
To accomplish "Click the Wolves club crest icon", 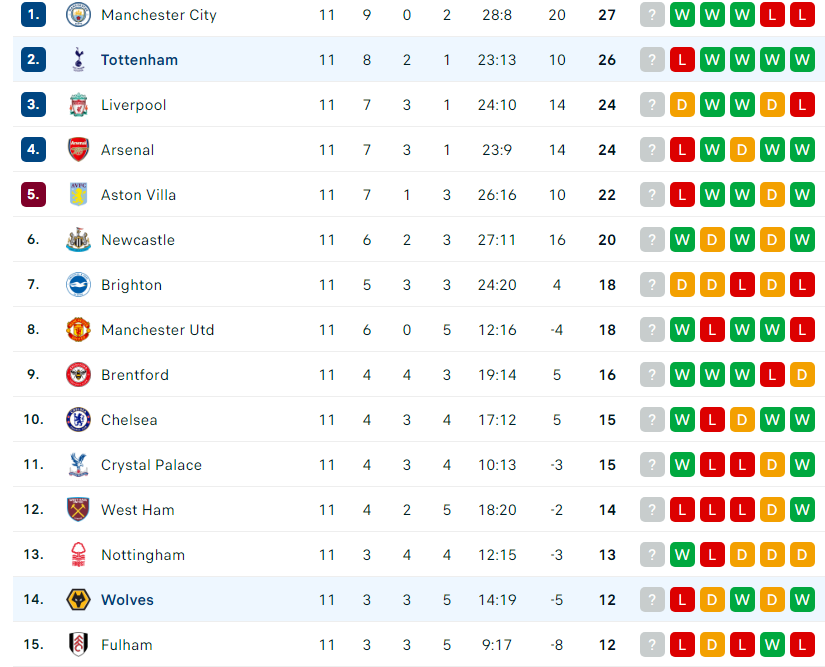I will (78, 599).
